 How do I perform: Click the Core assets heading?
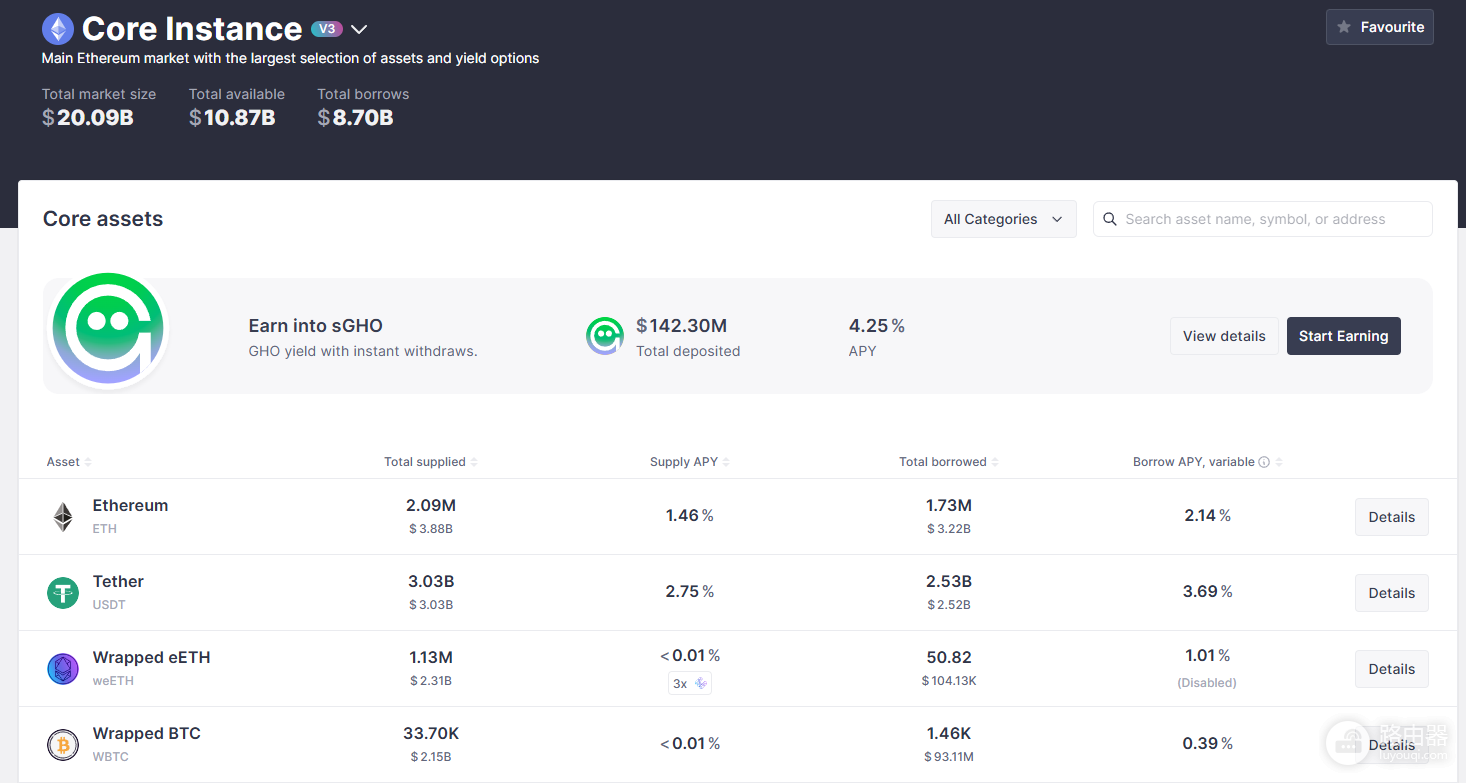pyautogui.click(x=103, y=219)
